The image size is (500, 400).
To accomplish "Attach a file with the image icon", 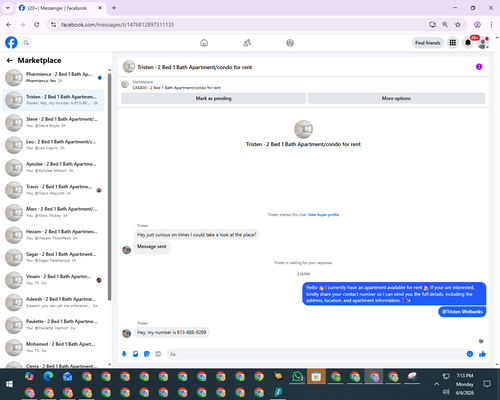I will 136,354.
